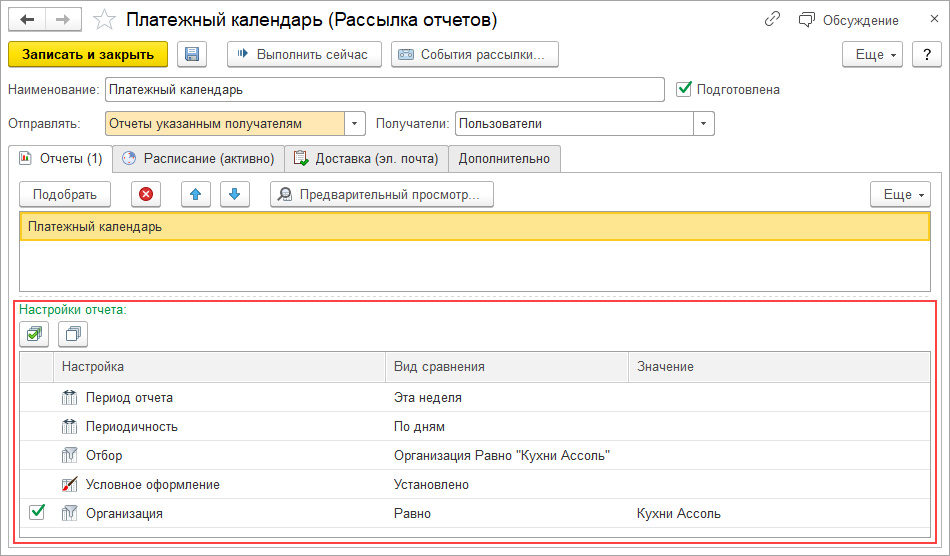Uncheck all report settings icon
Viewport: 950px width, 556px height.
(x=73, y=334)
